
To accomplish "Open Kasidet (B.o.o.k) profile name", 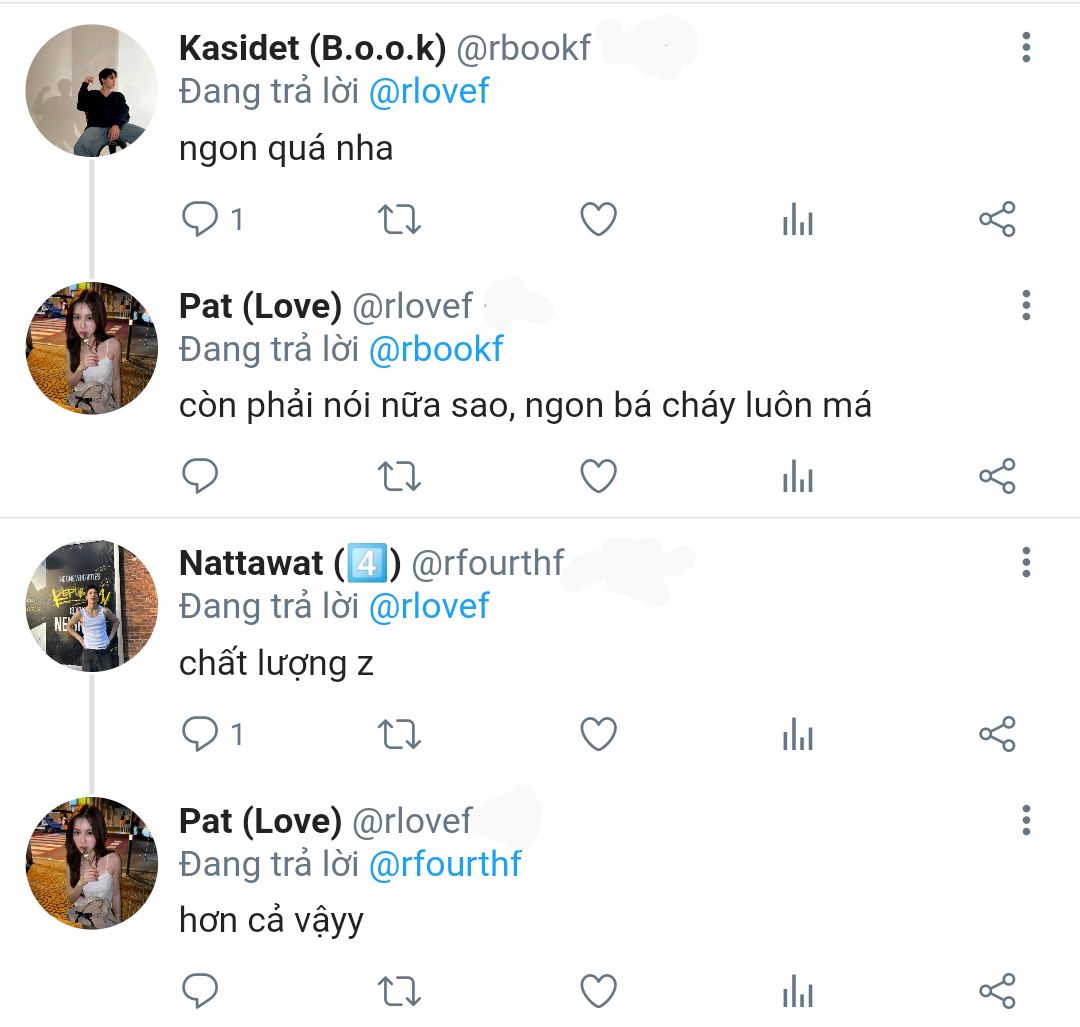I will 312,47.
